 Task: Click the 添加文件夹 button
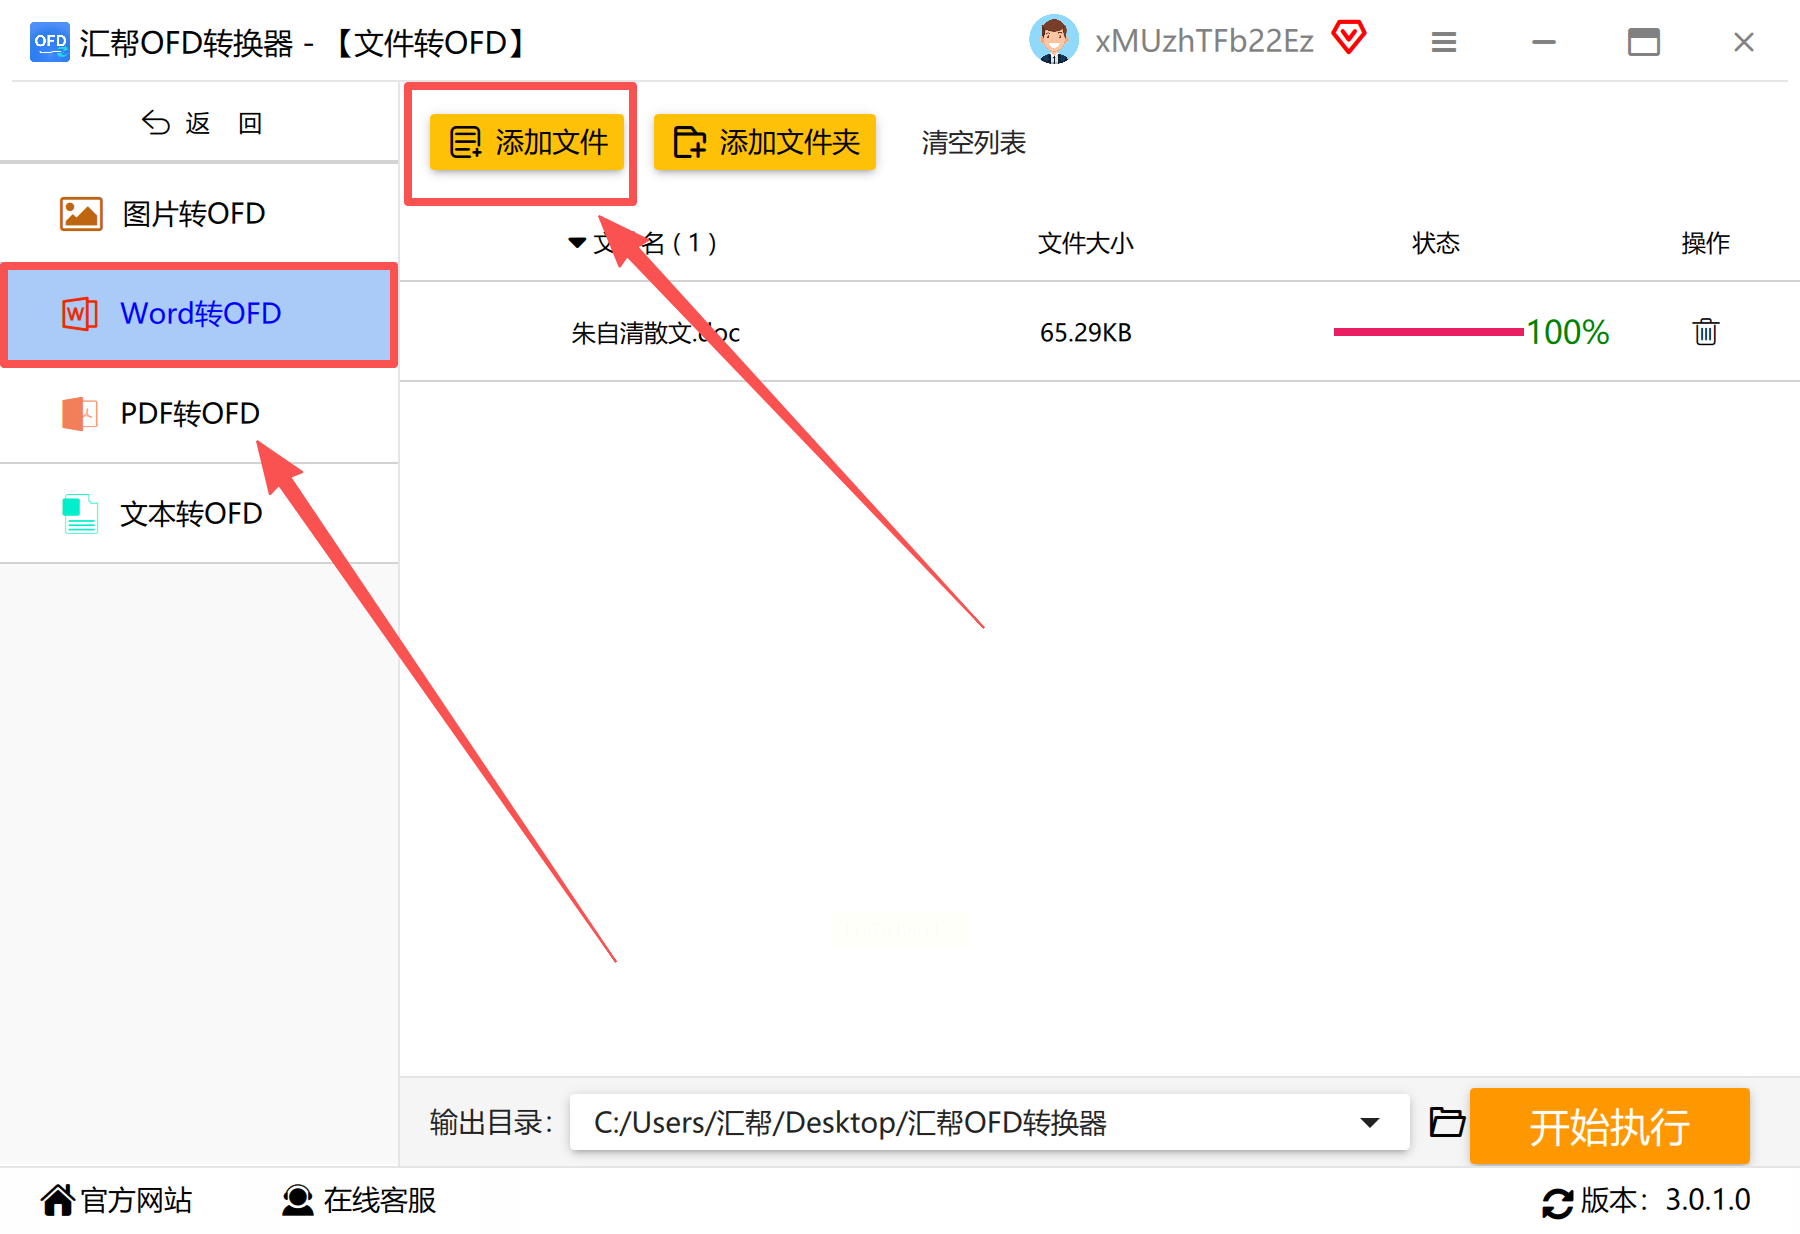[x=764, y=142]
